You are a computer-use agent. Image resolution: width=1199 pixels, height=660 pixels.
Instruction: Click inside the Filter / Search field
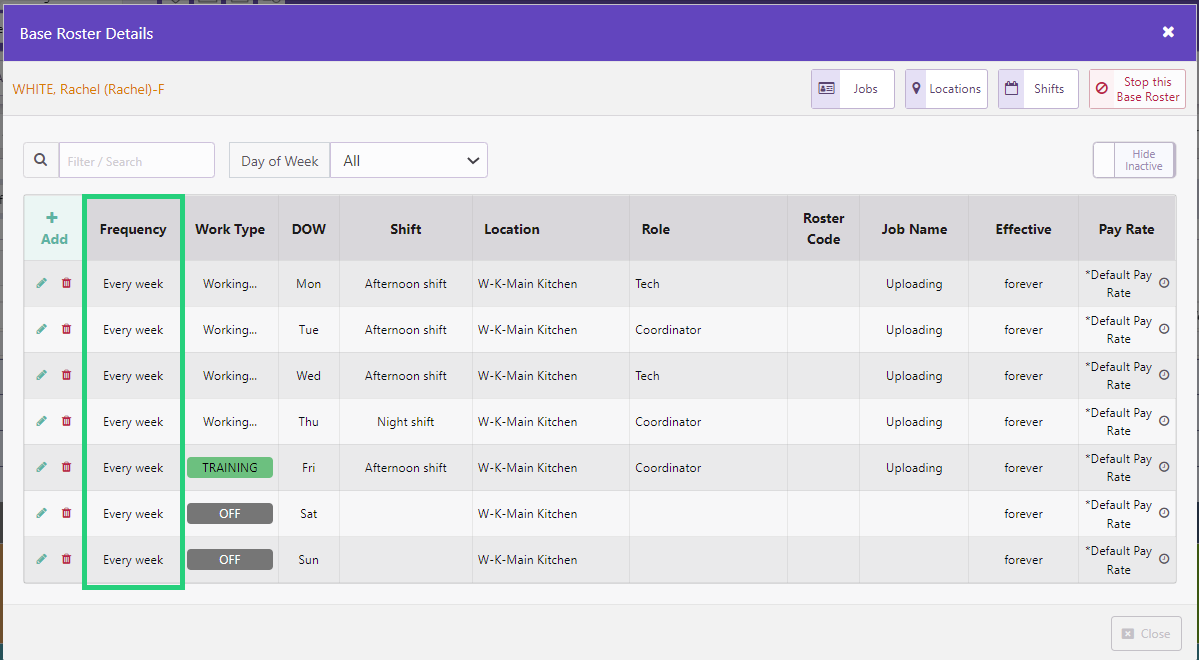137,159
